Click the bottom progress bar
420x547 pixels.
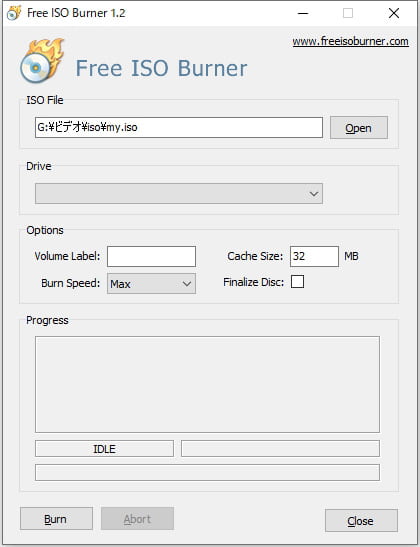207,472
